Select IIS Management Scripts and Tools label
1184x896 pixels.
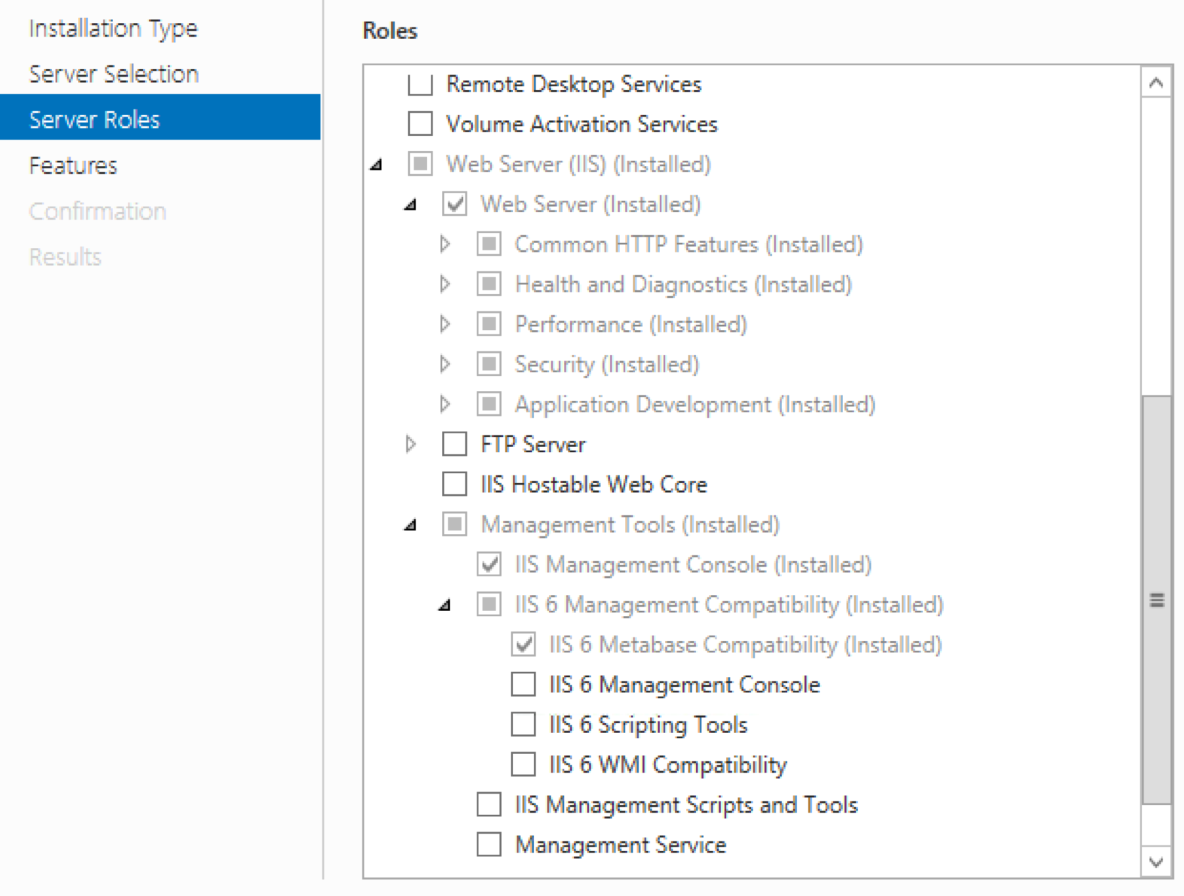coord(686,804)
